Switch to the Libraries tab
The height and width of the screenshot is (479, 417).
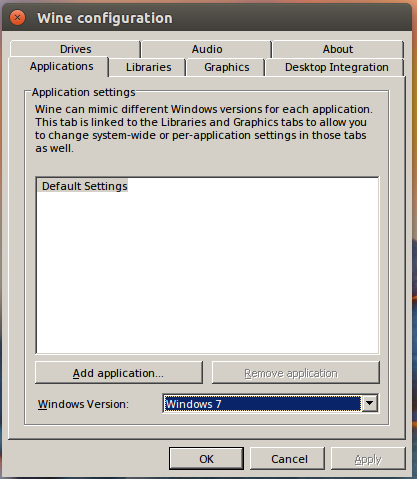pyautogui.click(x=148, y=67)
